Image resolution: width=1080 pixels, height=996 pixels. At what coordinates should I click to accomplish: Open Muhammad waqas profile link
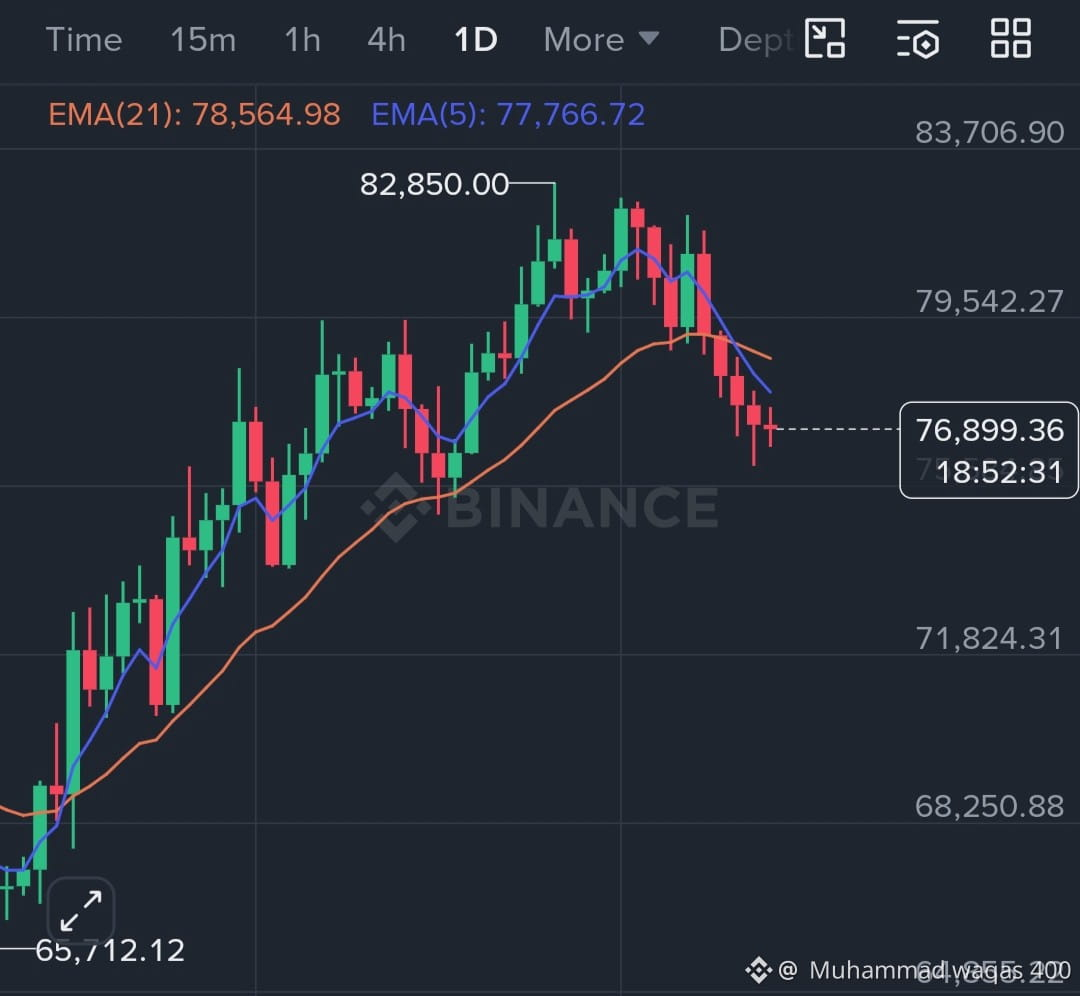(x=939, y=970)
